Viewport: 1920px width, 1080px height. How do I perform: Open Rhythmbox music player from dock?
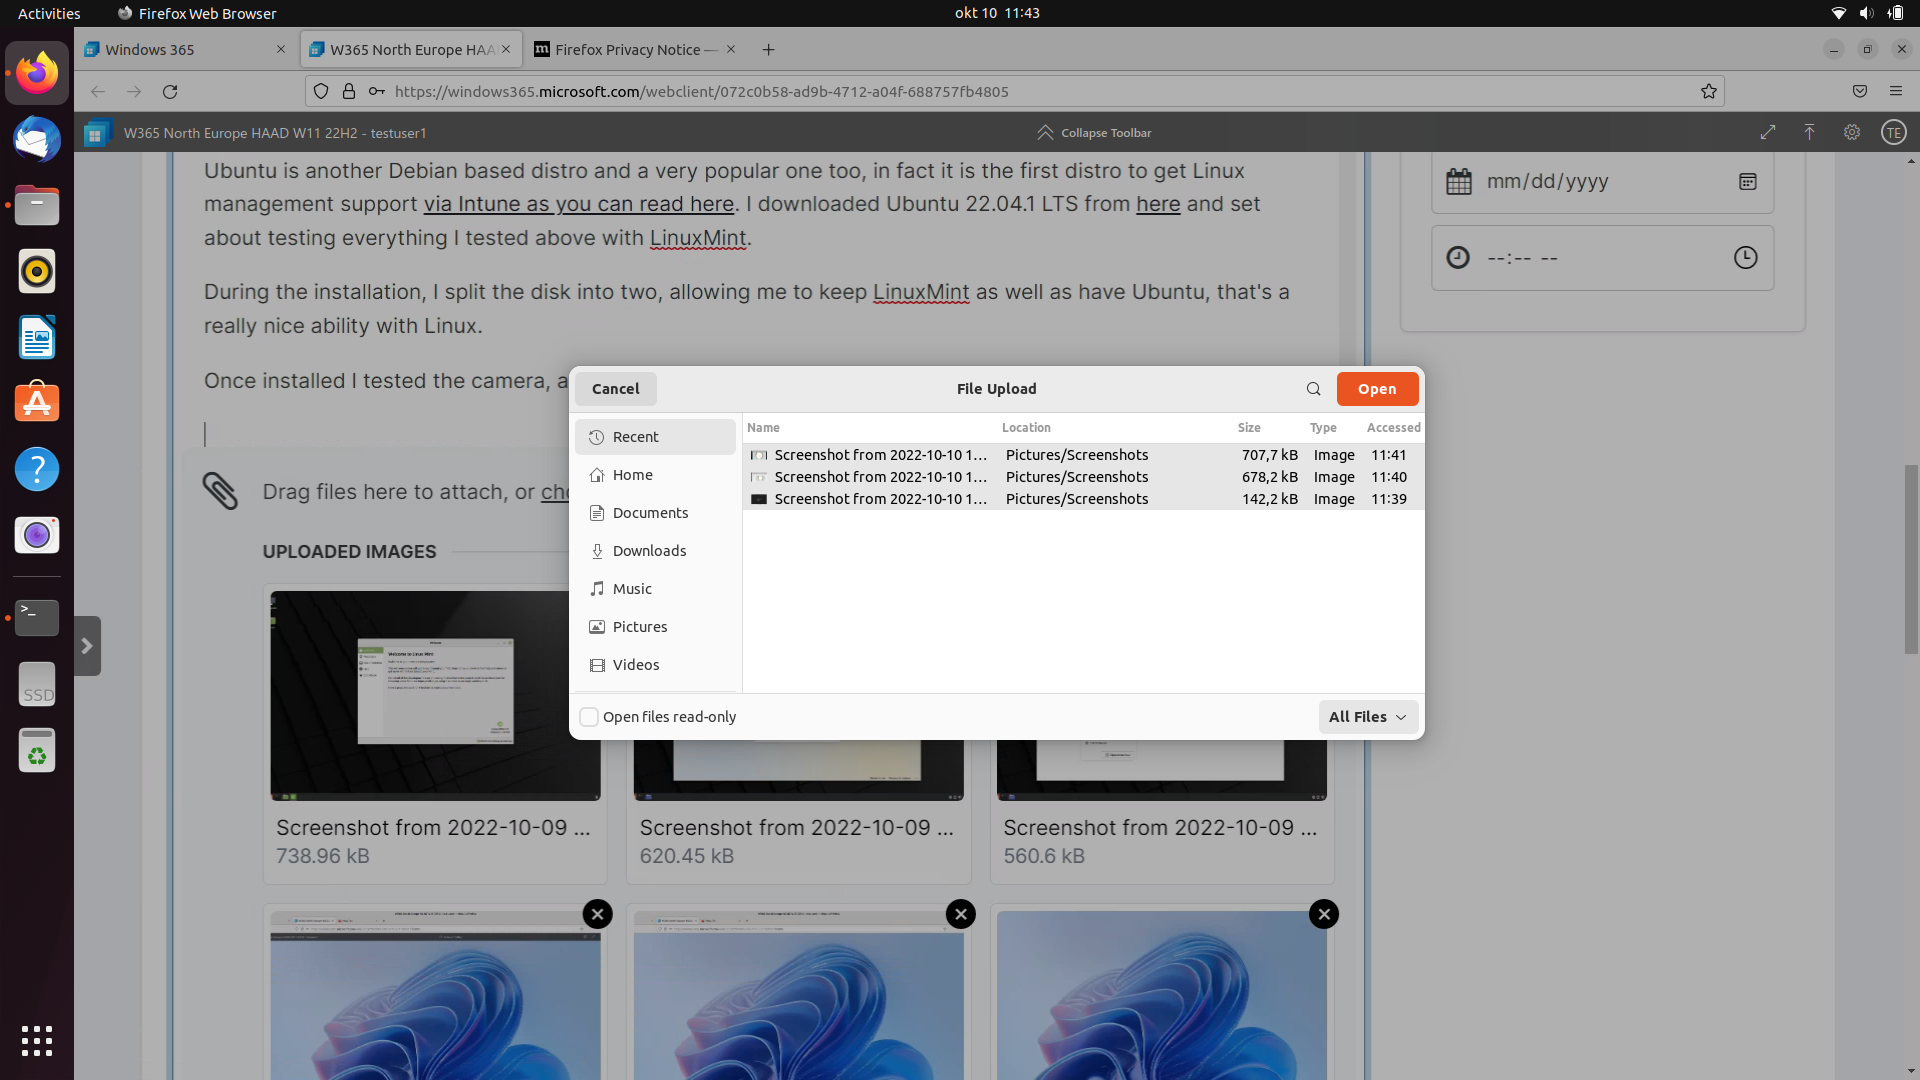[x=37, y=271]
